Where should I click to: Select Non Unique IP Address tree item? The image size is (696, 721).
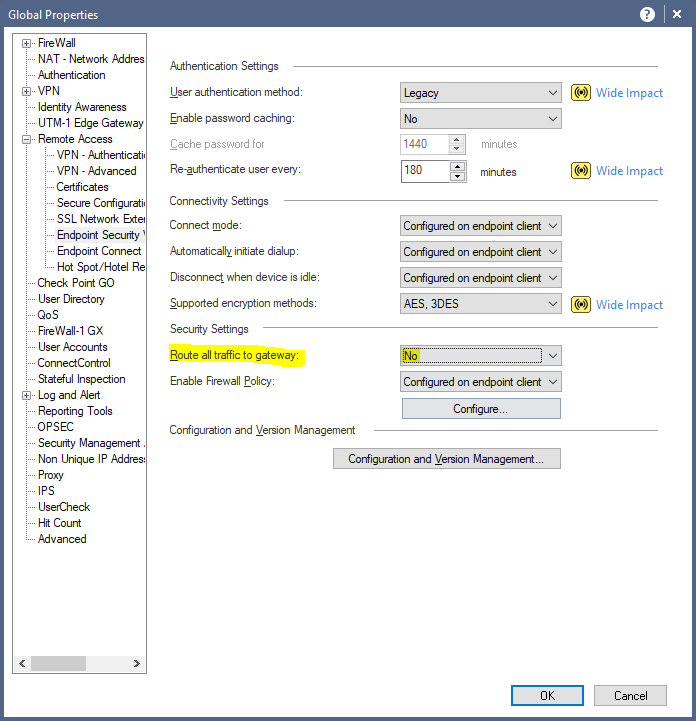tap(91, 459)
